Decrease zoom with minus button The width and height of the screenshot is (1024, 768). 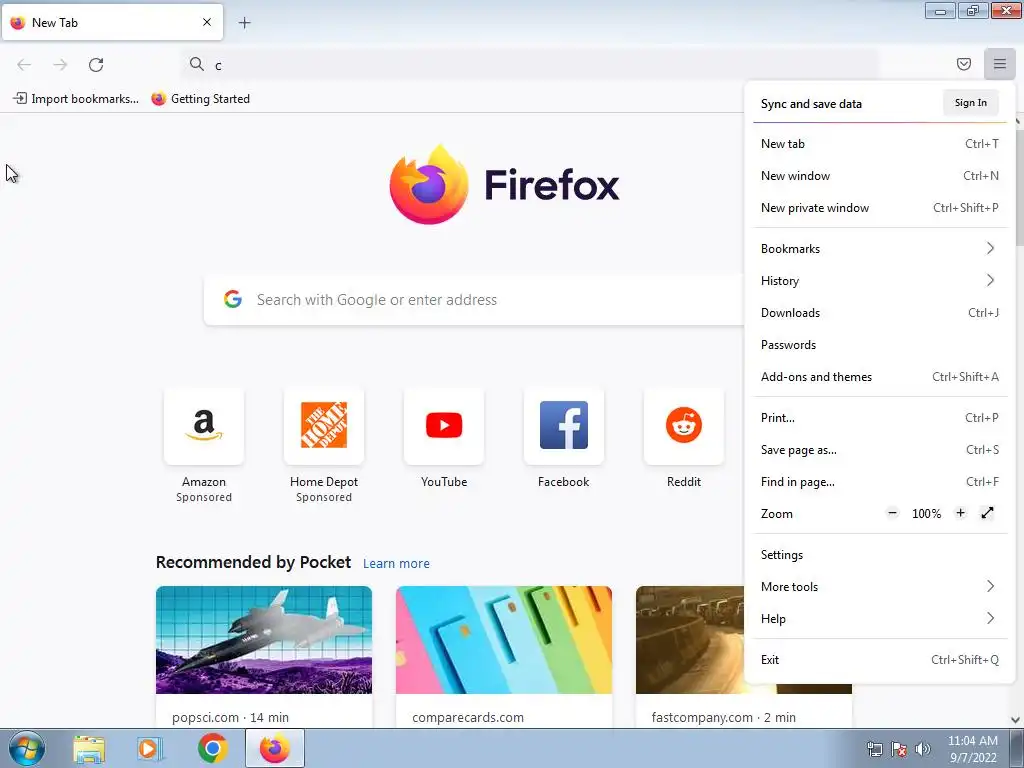click(x=892, y=513)
